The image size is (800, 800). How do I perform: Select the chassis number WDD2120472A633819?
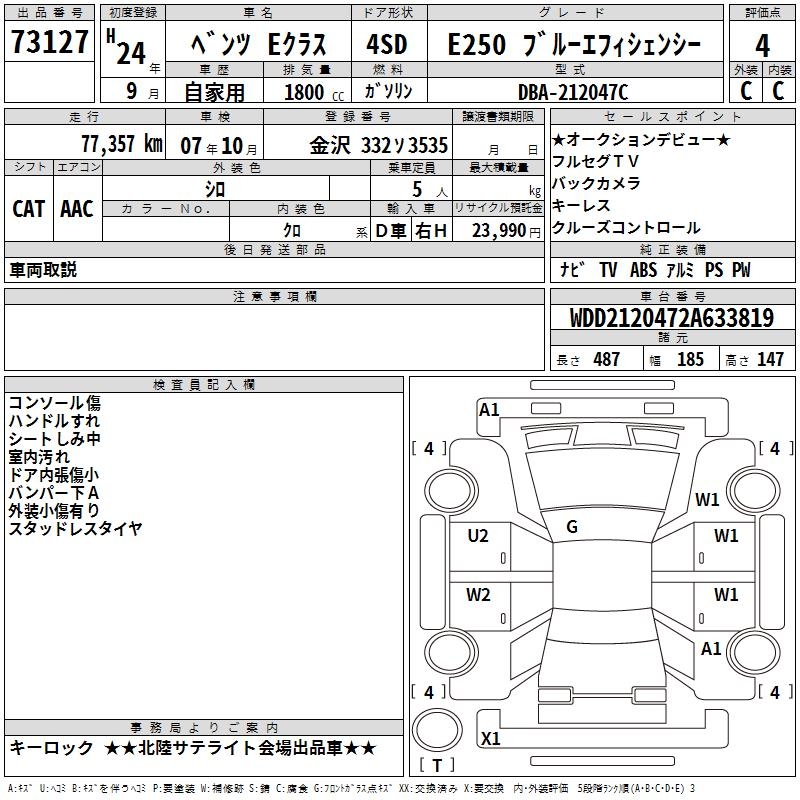pos(672,318)
